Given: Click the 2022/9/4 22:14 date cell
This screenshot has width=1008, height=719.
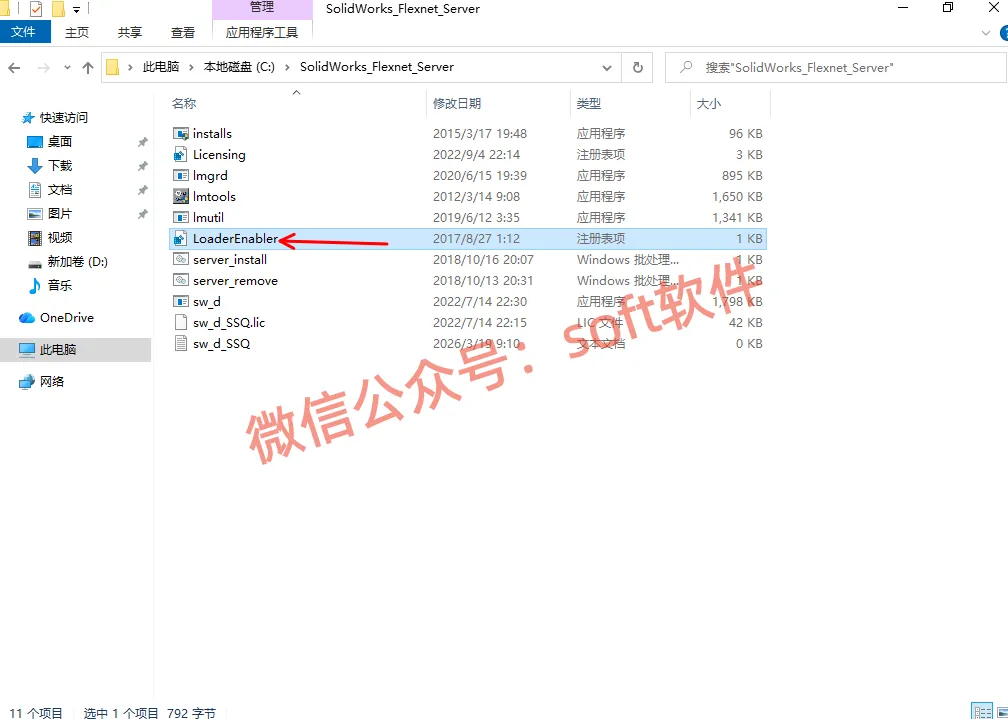Looking at the screenshot, I should pos(476,155).
